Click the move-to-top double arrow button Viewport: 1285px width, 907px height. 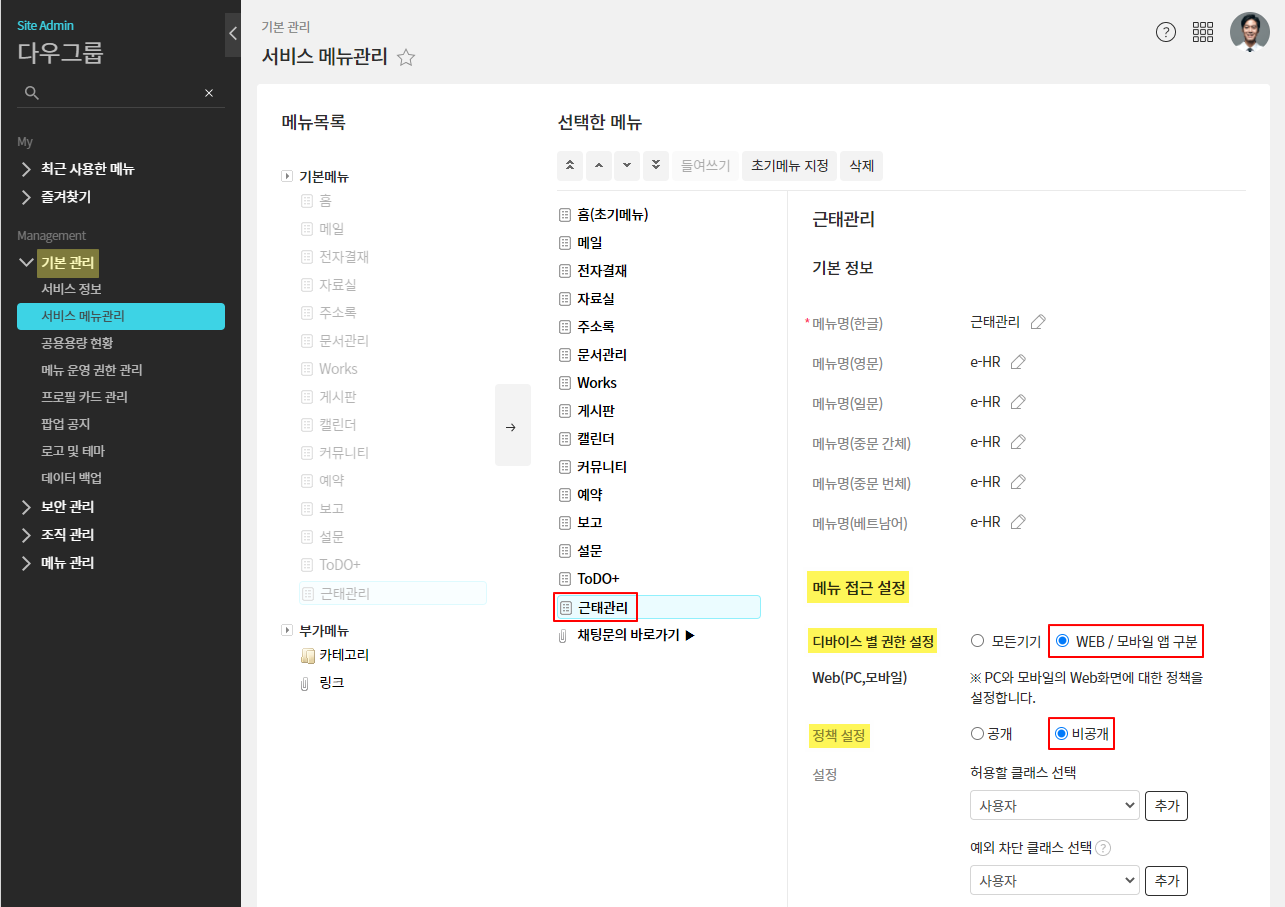[570, 165]
